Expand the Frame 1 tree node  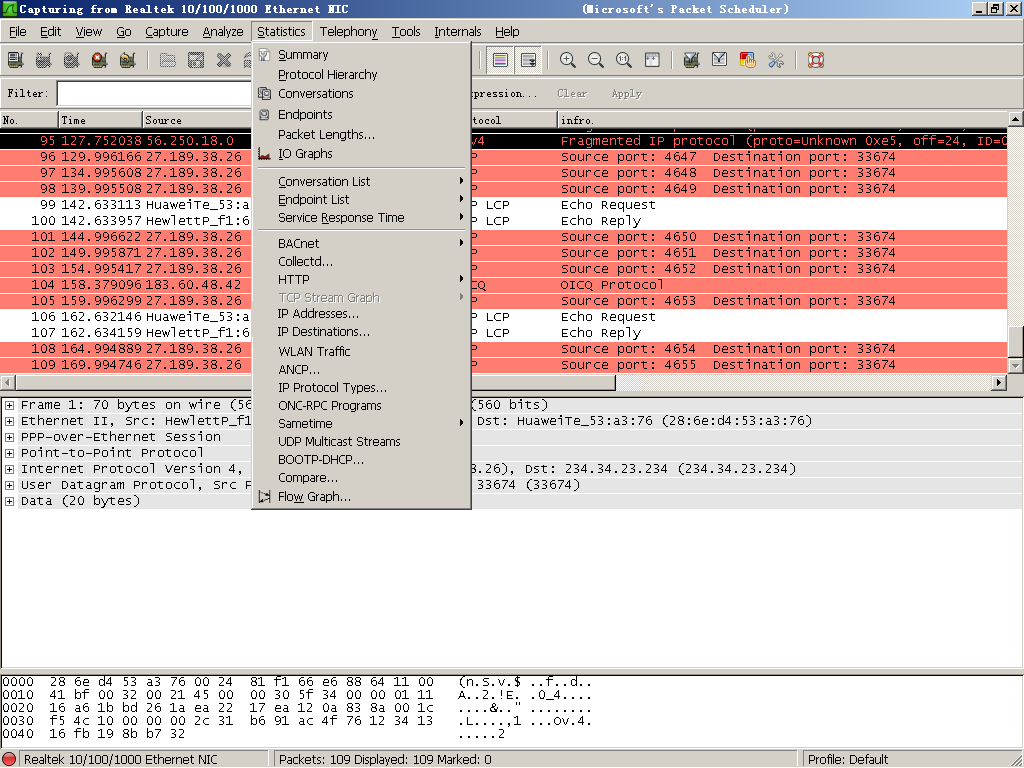coord(9,405)
